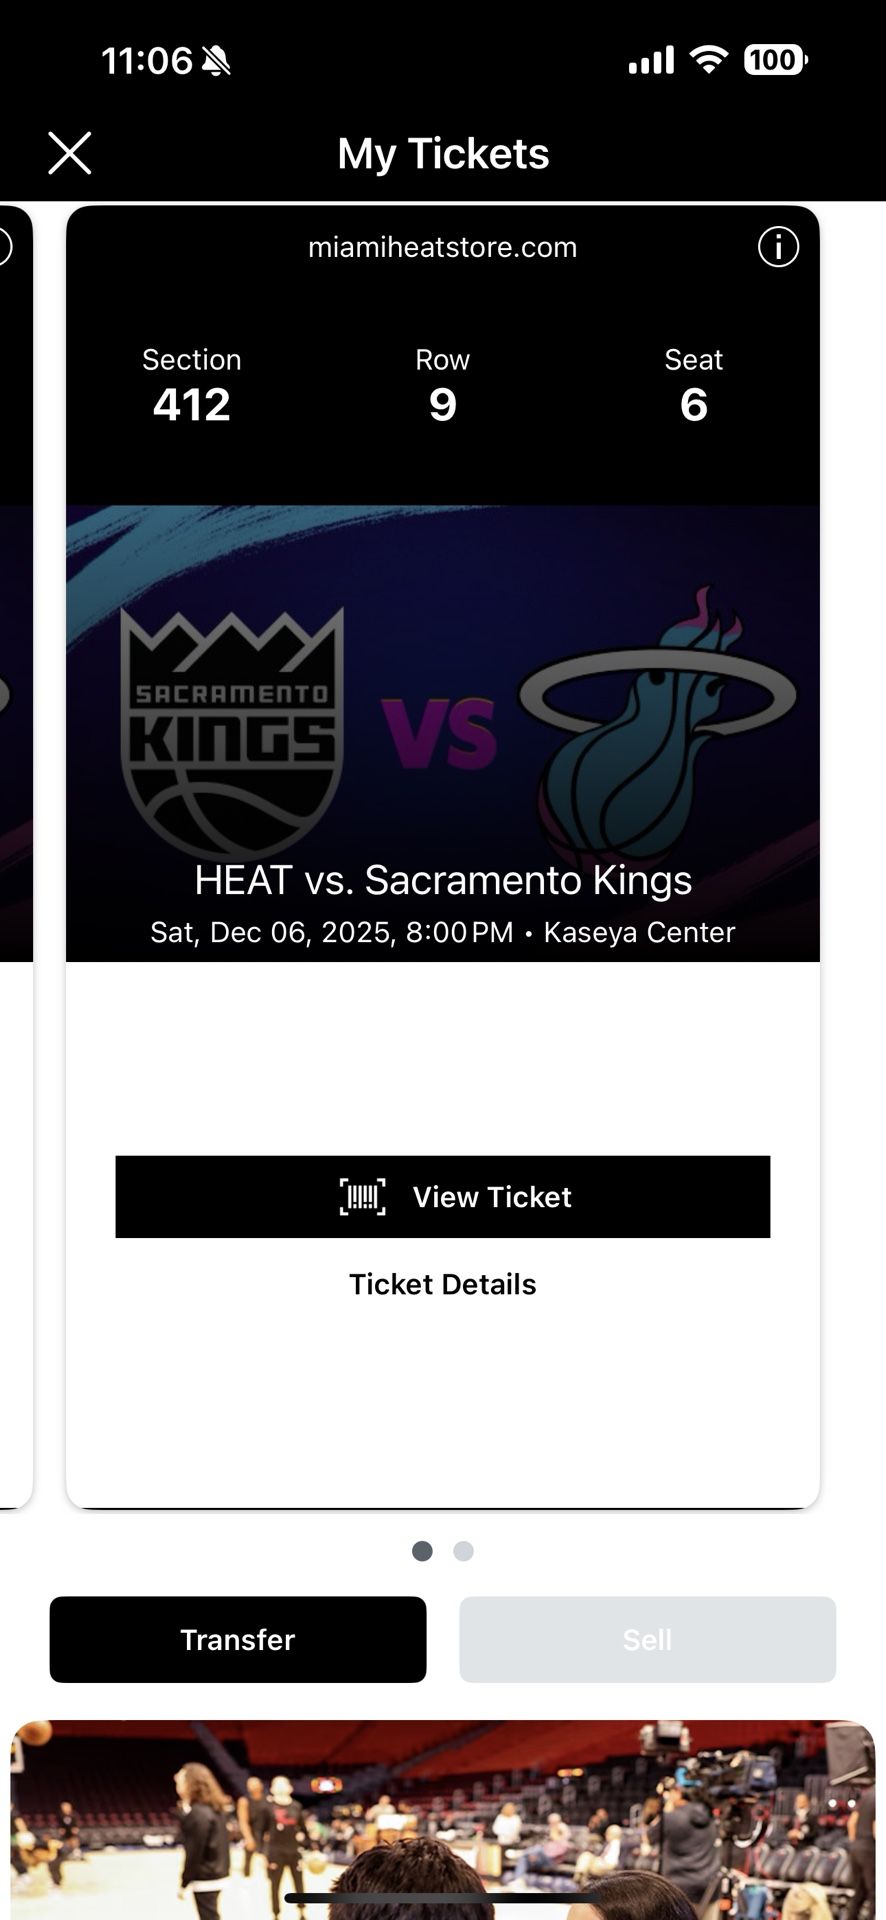Tap Section 412 to view seating details

[192, 385]
